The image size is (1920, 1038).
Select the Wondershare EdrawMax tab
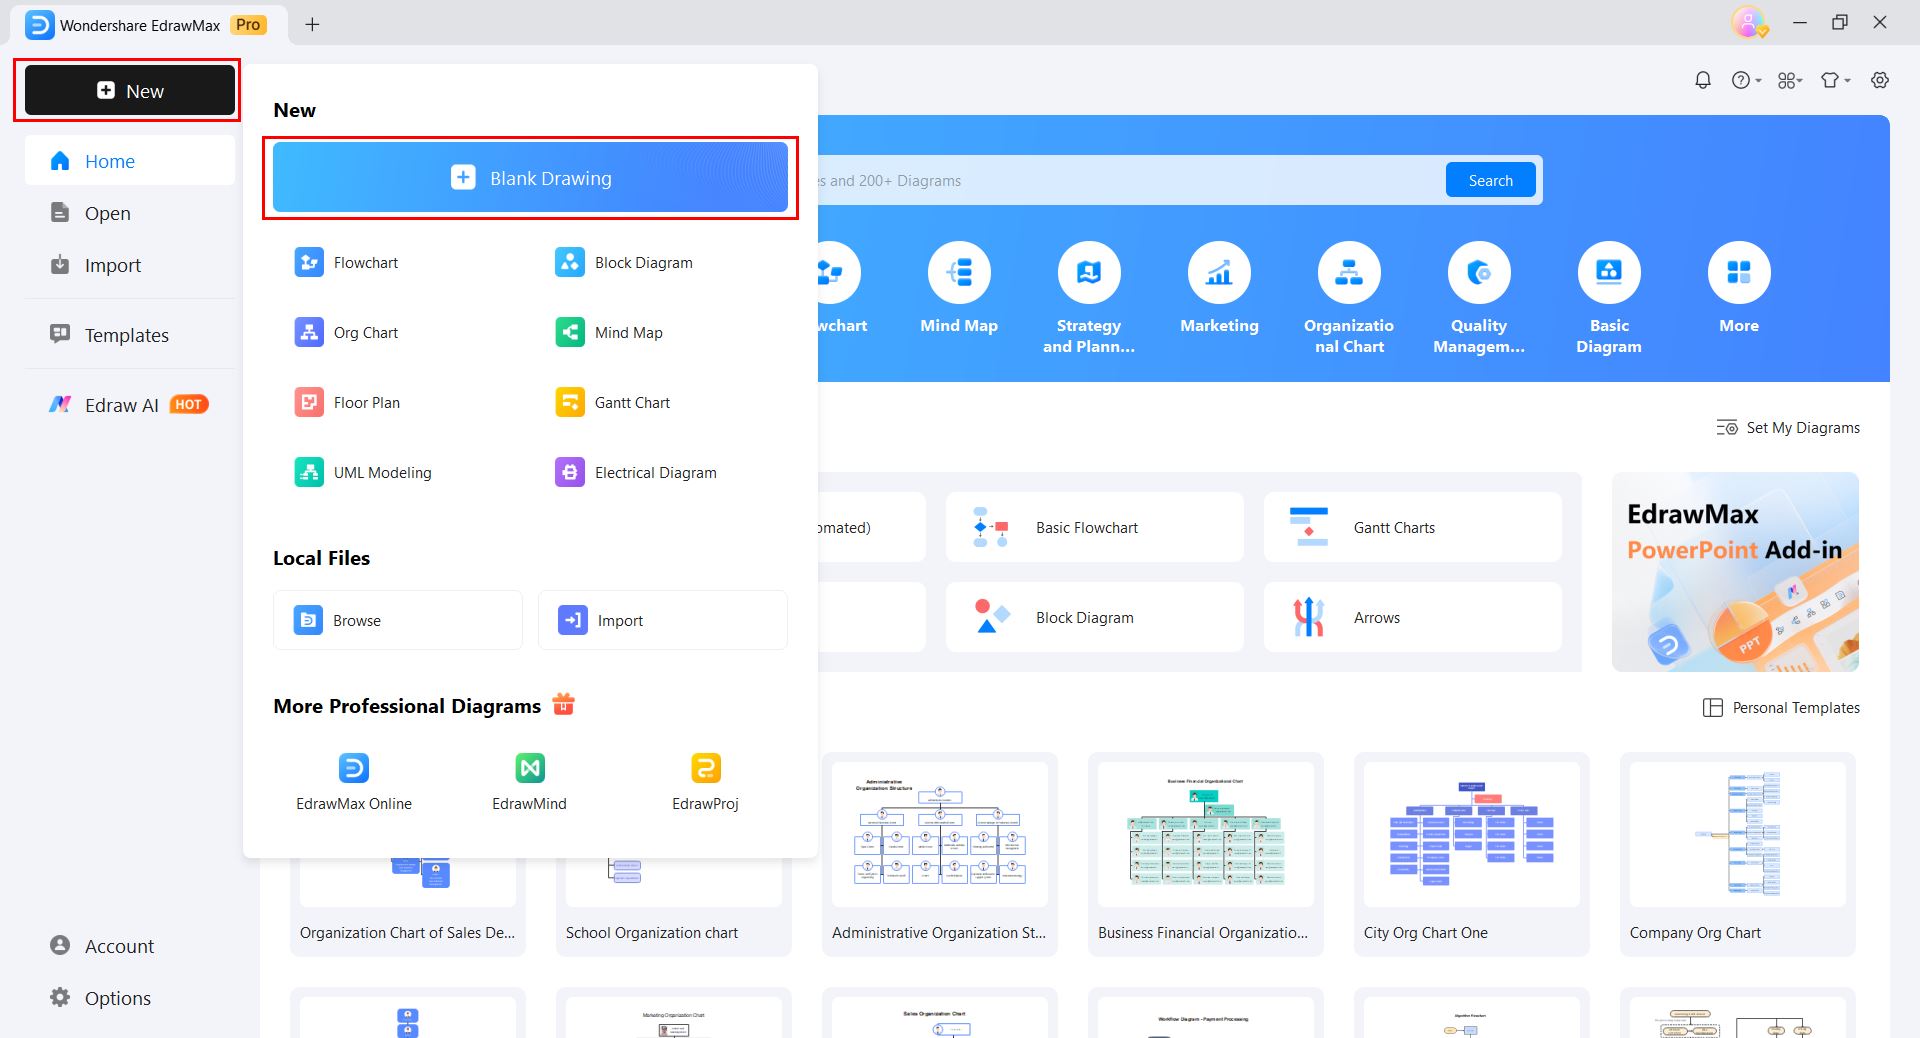148,24
